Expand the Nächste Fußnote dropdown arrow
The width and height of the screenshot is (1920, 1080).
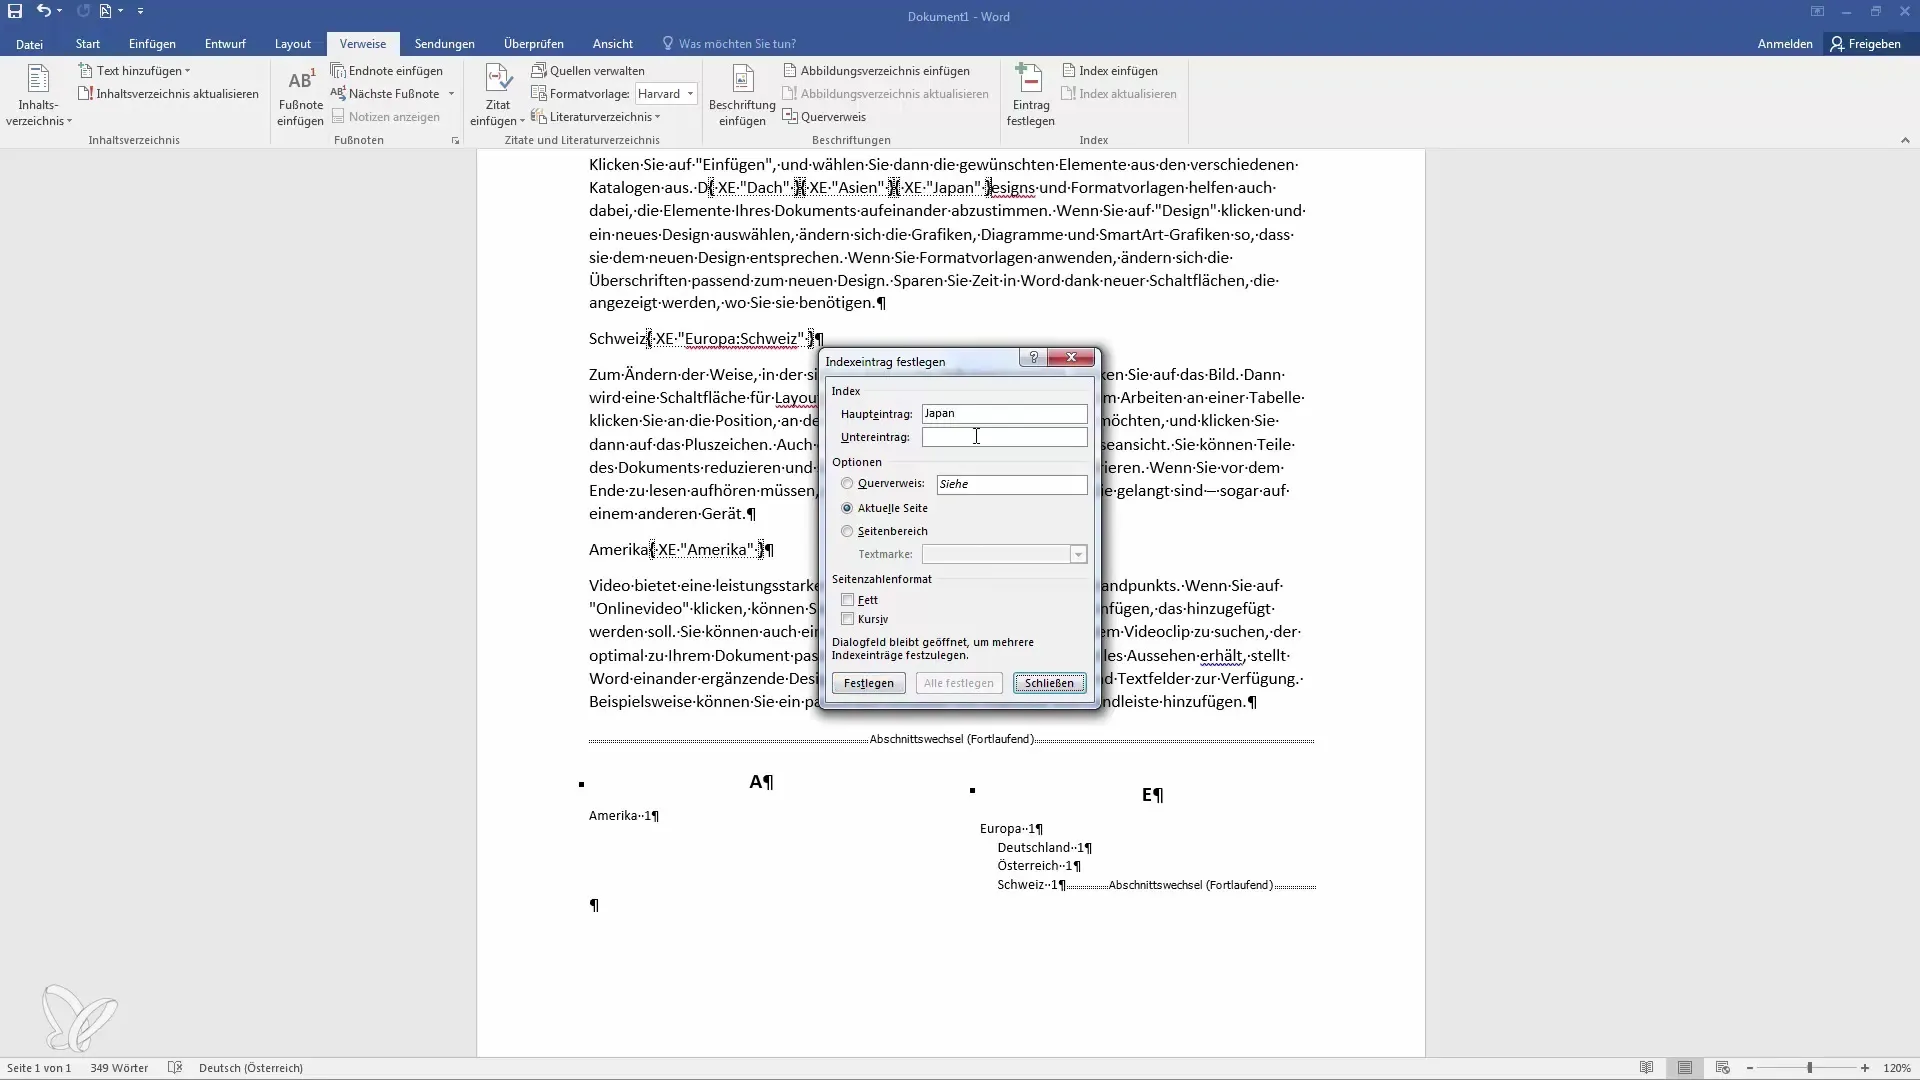[451, 94]
